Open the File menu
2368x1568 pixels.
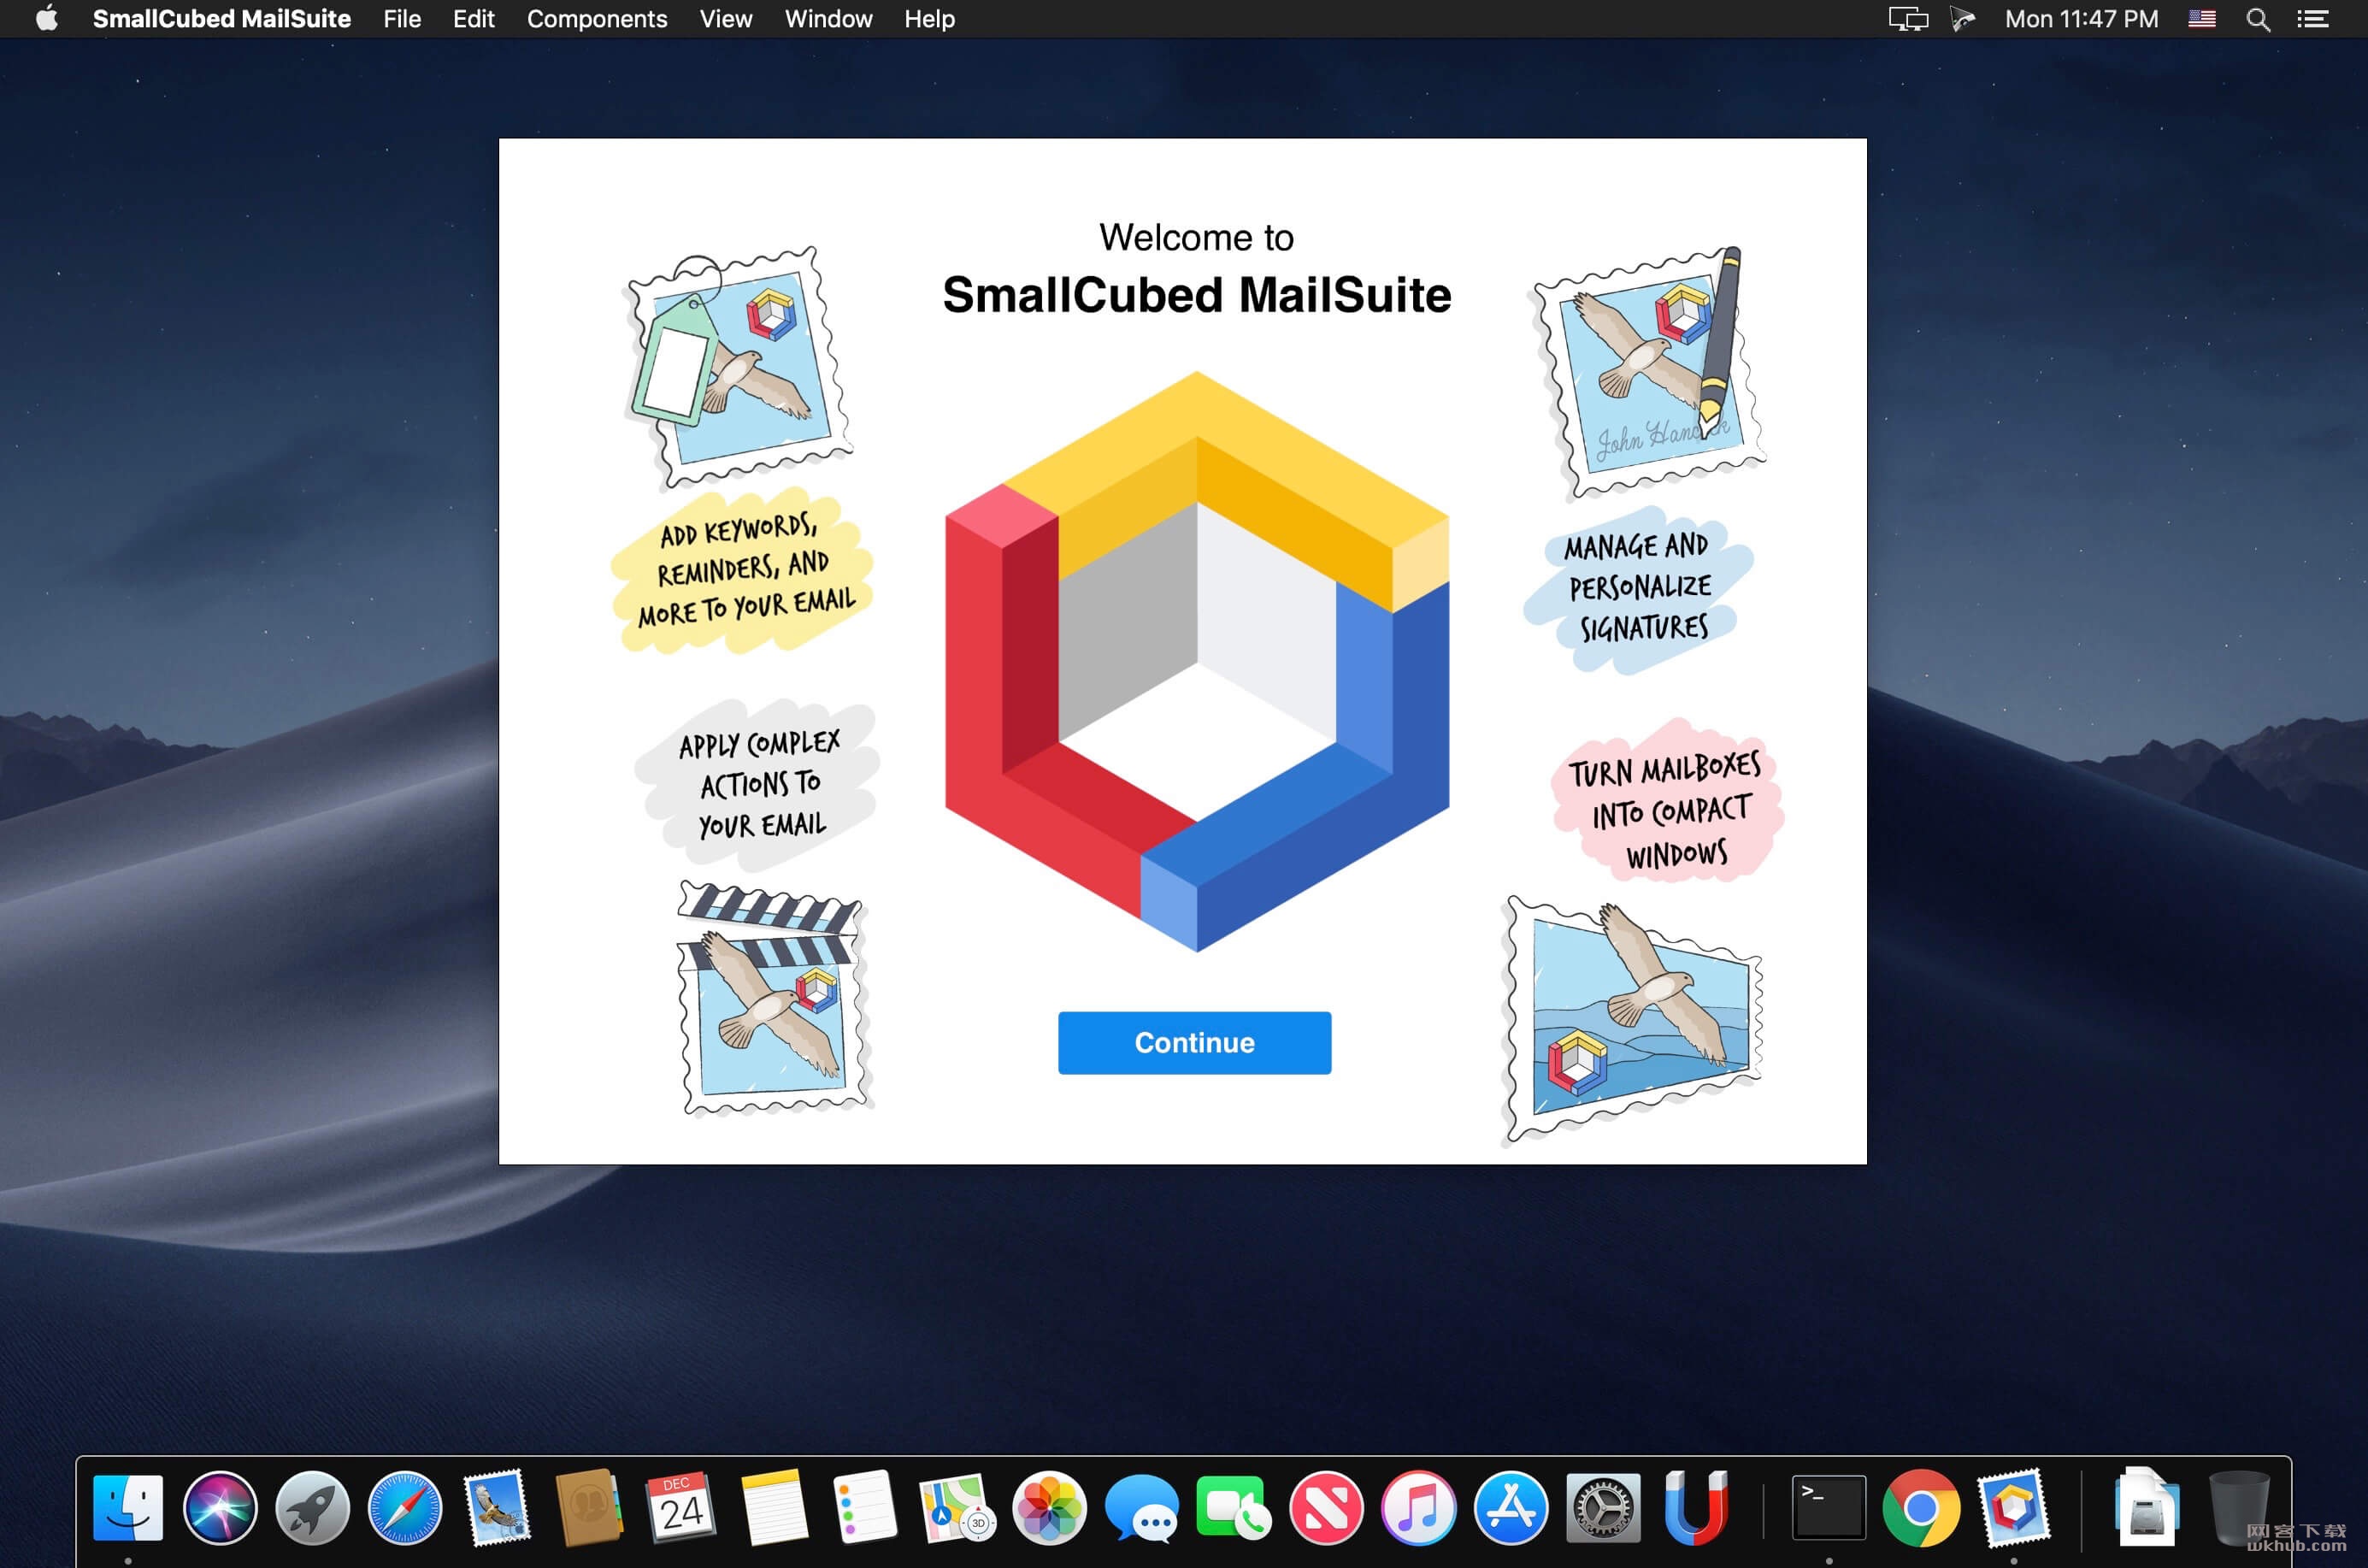click(402, 19)
